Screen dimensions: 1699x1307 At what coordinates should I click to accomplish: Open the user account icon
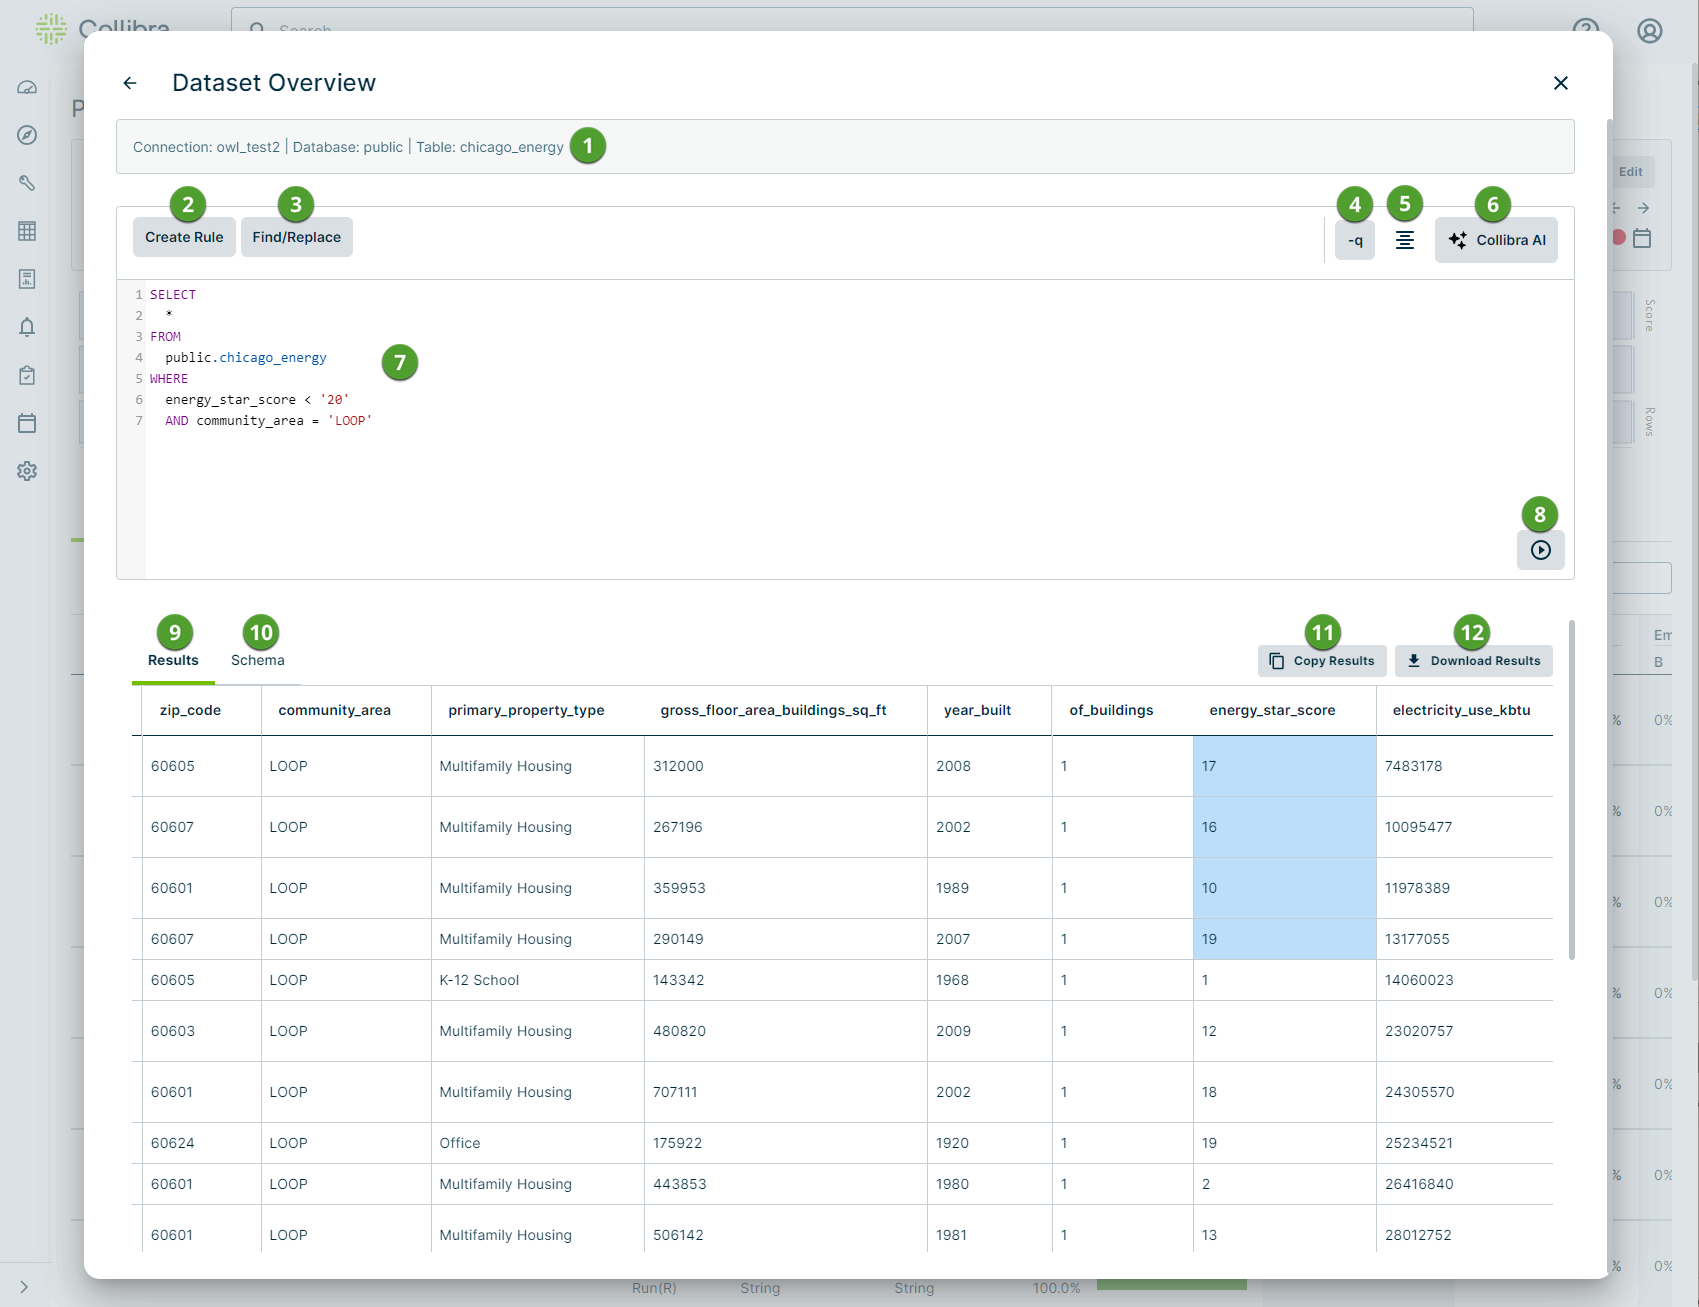point(1648,31)
